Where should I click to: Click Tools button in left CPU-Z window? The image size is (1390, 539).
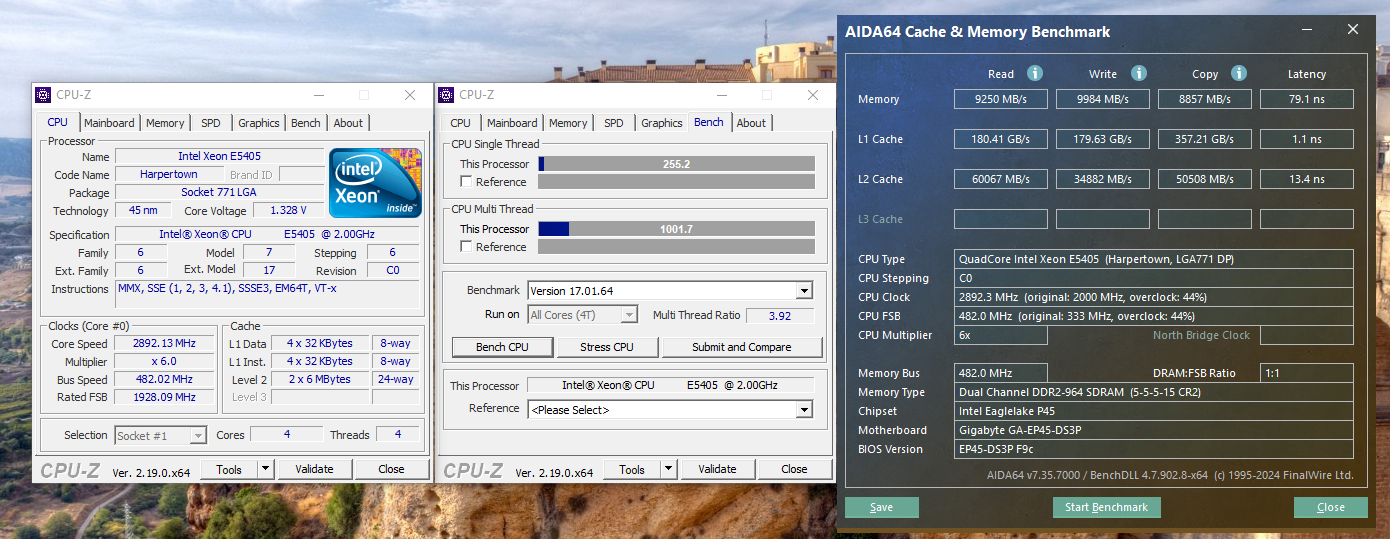click(229, 469)
